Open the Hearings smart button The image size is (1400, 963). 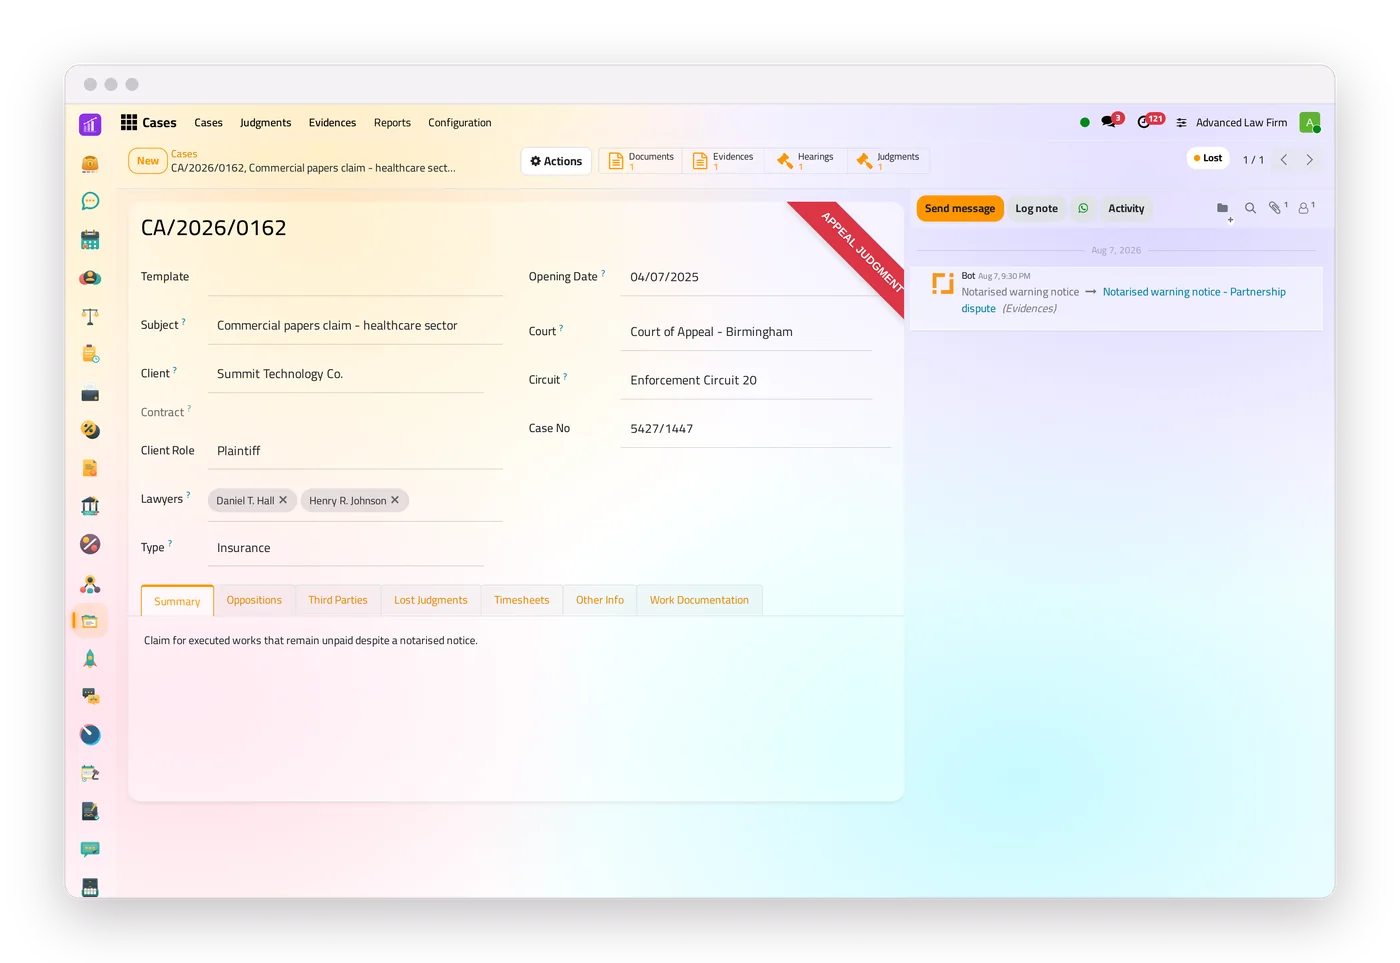[x=806, y=161]
